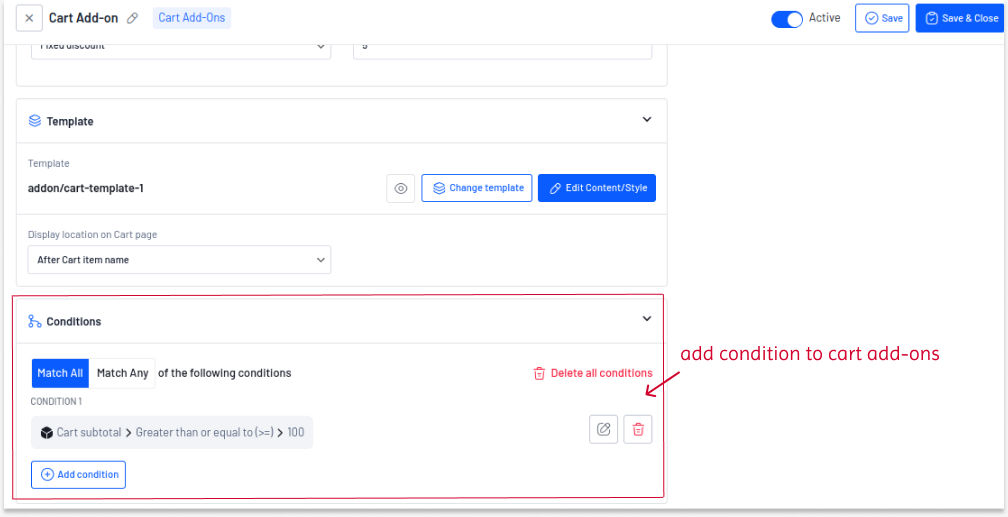Click the Template section layers icon
The height and width of the screenshot is (517, 1008).
click(x=35, y=121)
